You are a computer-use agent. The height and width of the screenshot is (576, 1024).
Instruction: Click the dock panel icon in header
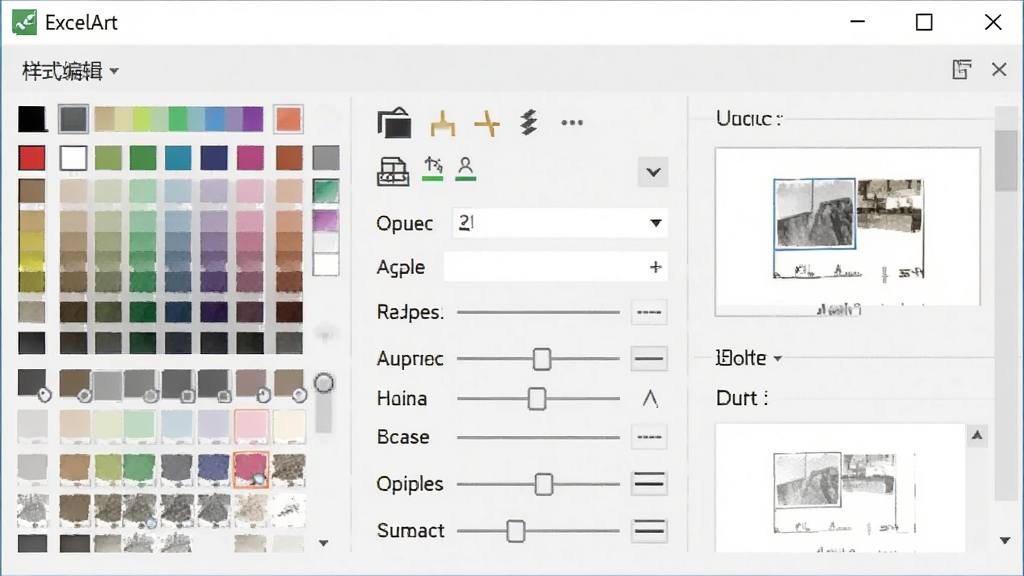pyautogui.click(x=961, y=69)
